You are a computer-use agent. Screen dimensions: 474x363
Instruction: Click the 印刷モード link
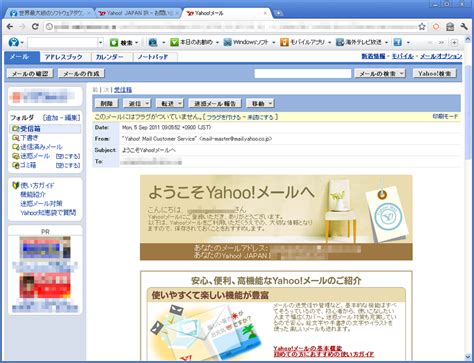(445, 117)
